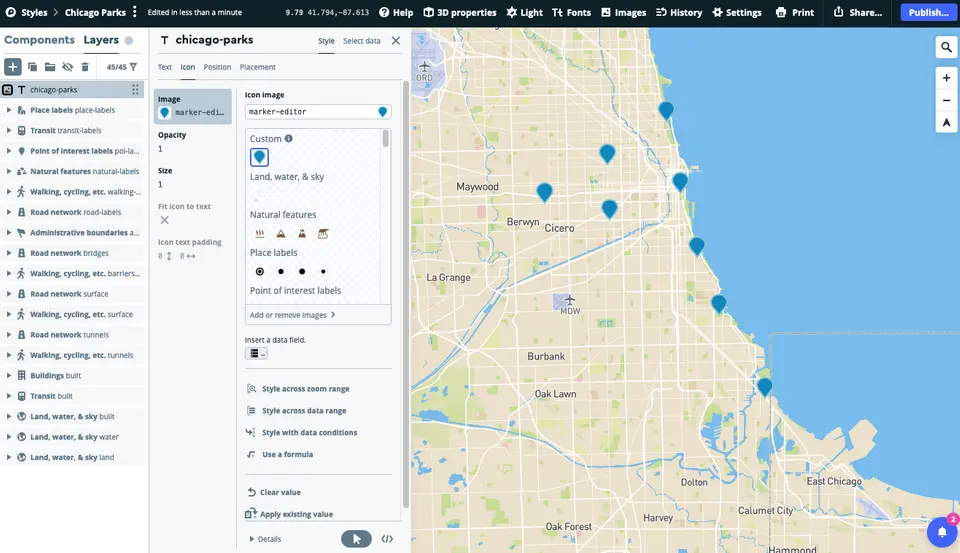Switch to JSON code view toggle
Image resolution: width=960 pixels, height=553 pixels.
click(387, 539)
